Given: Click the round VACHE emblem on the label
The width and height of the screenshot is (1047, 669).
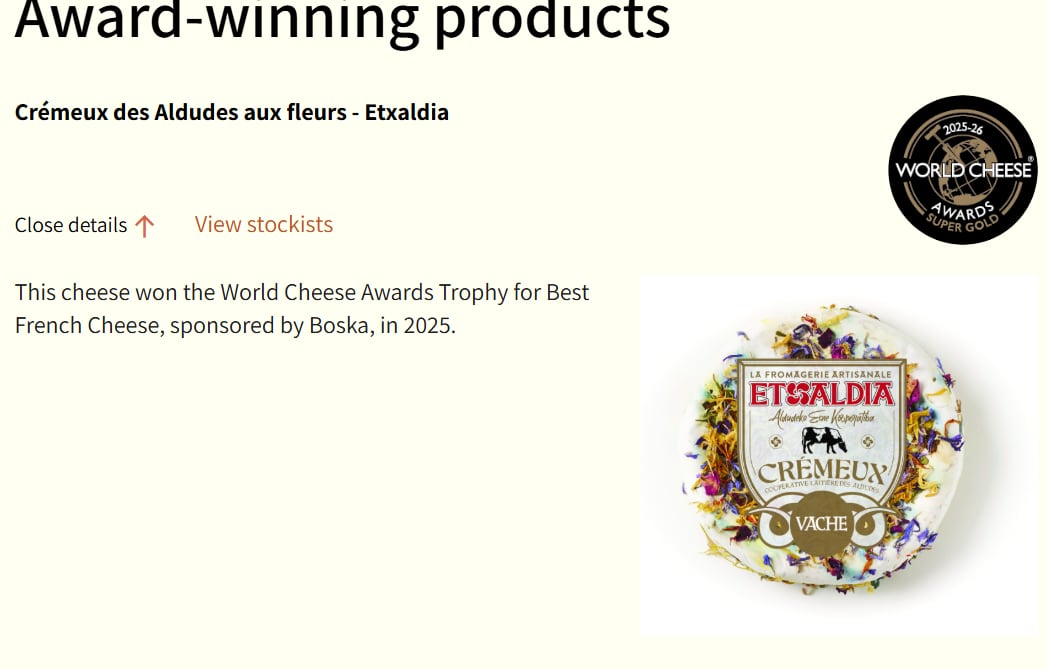Looking at the screenshot, I should pos(821,524).
